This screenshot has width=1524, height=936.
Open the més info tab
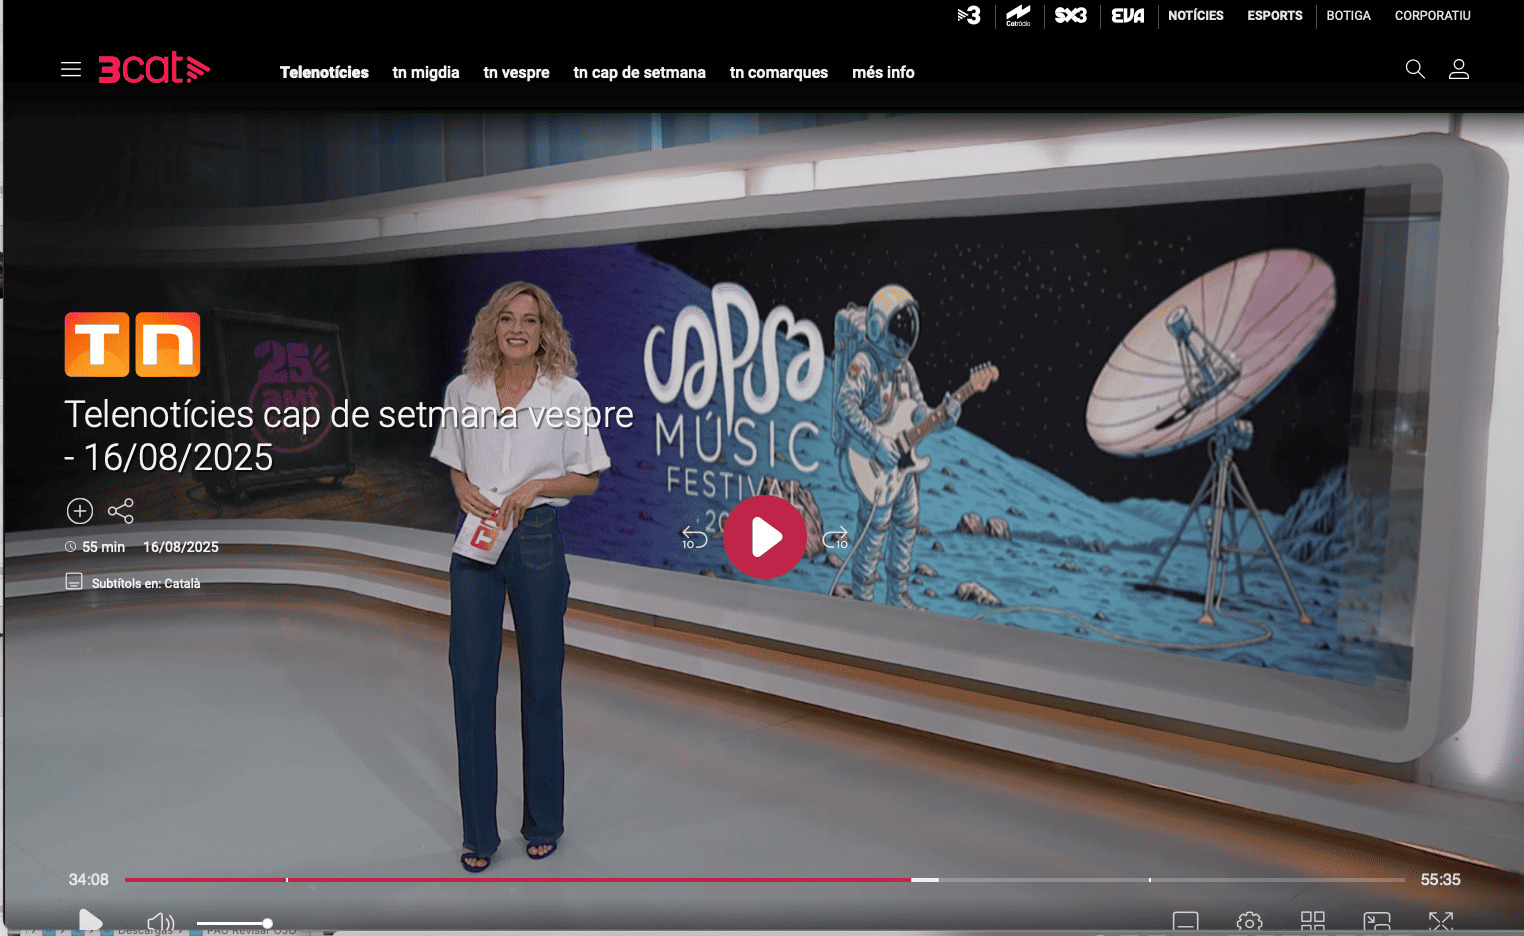click(x=883, y=72)
